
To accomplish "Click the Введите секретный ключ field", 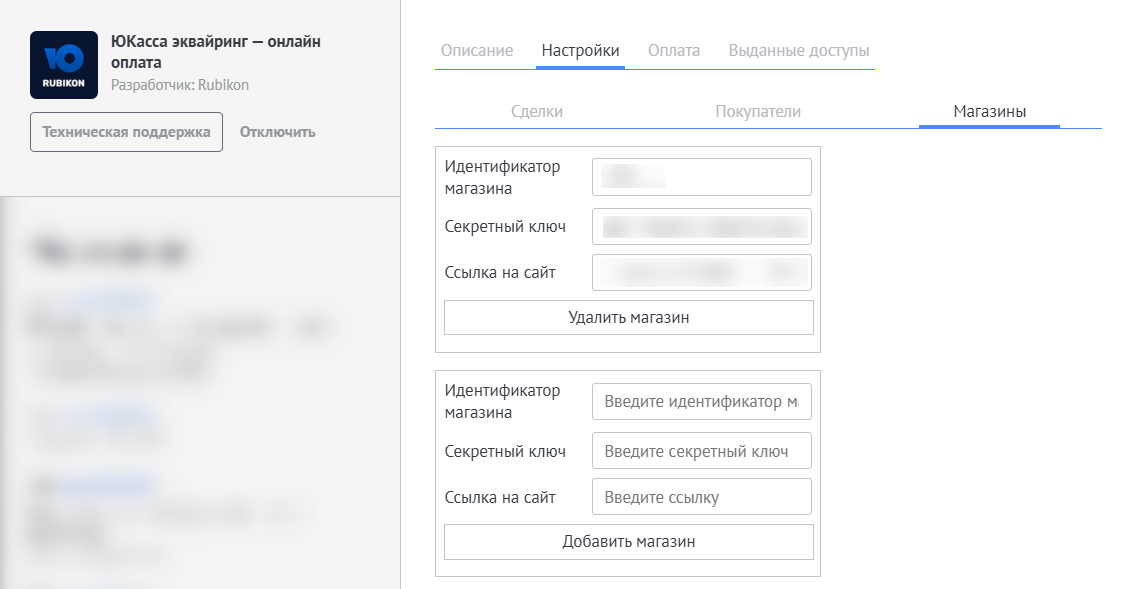I will (702, 451).
